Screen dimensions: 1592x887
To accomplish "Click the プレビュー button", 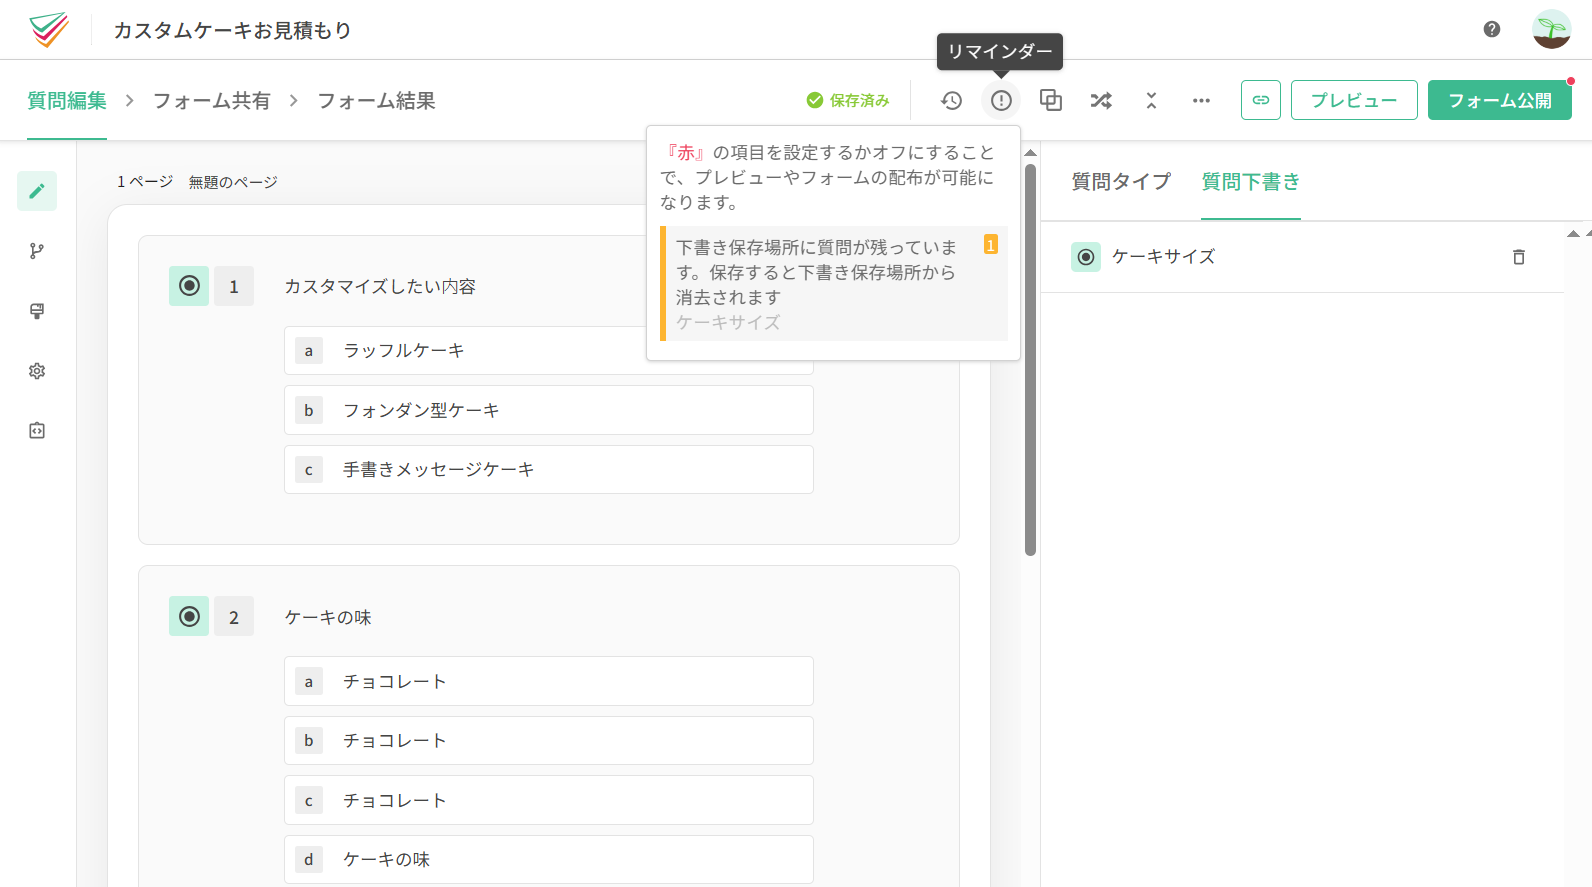I will [1354, 100].
